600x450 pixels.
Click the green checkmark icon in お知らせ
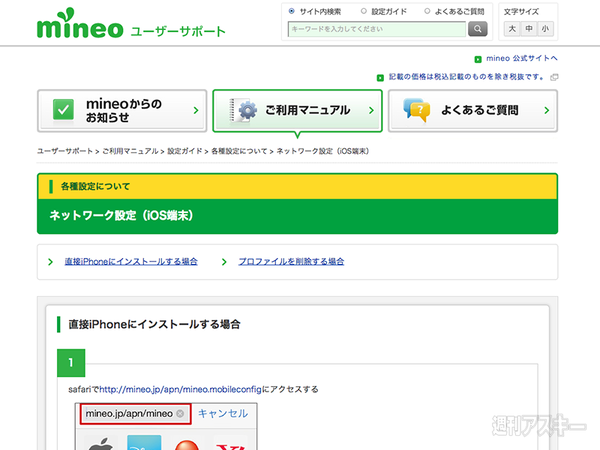pos(63,110)
